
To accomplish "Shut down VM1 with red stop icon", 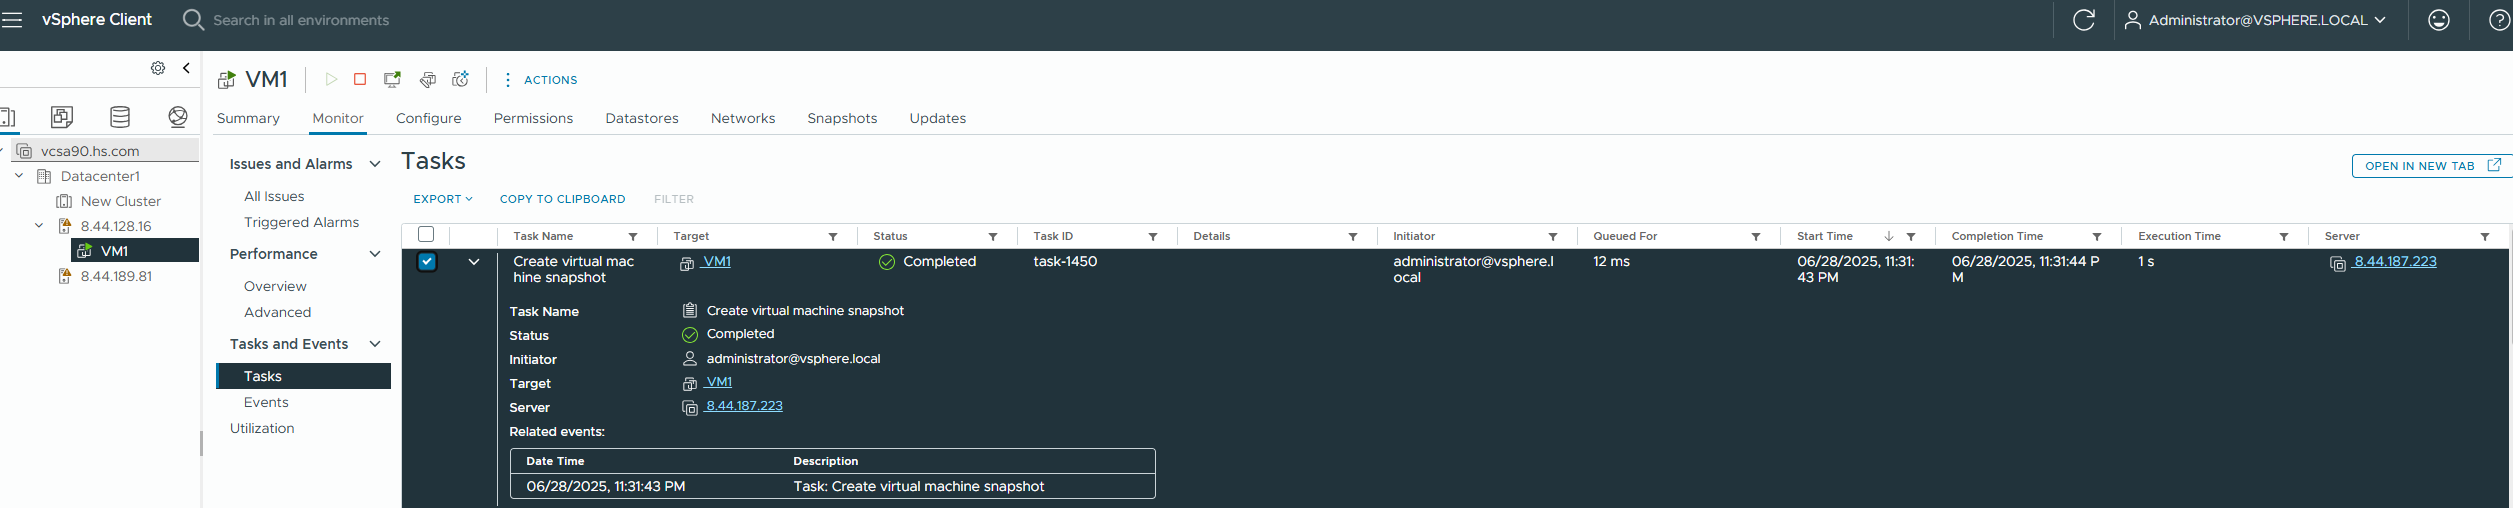I will pos(360,79).
